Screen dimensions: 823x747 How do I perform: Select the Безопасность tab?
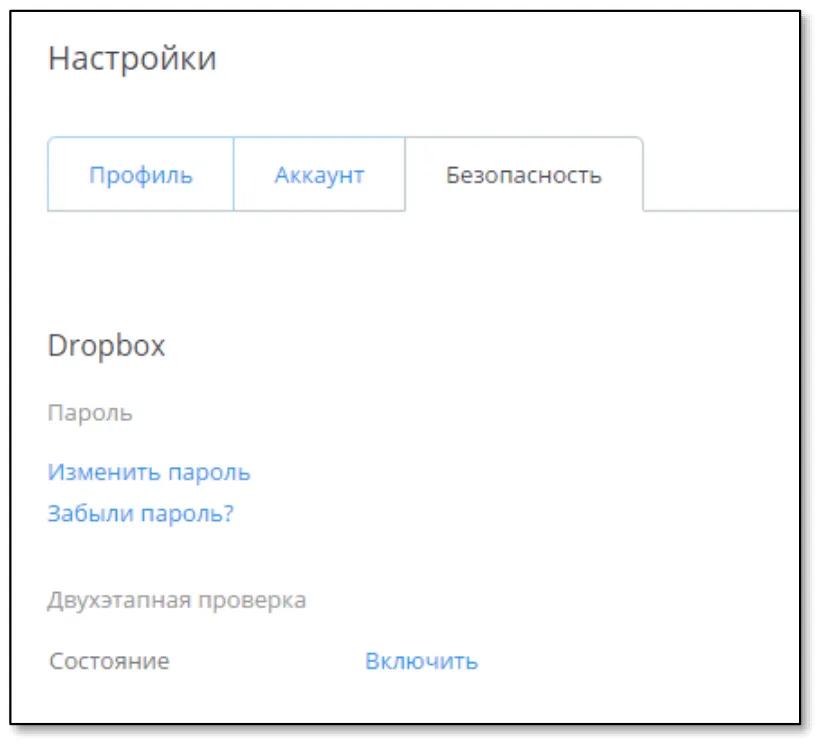(x=524, y=175)
